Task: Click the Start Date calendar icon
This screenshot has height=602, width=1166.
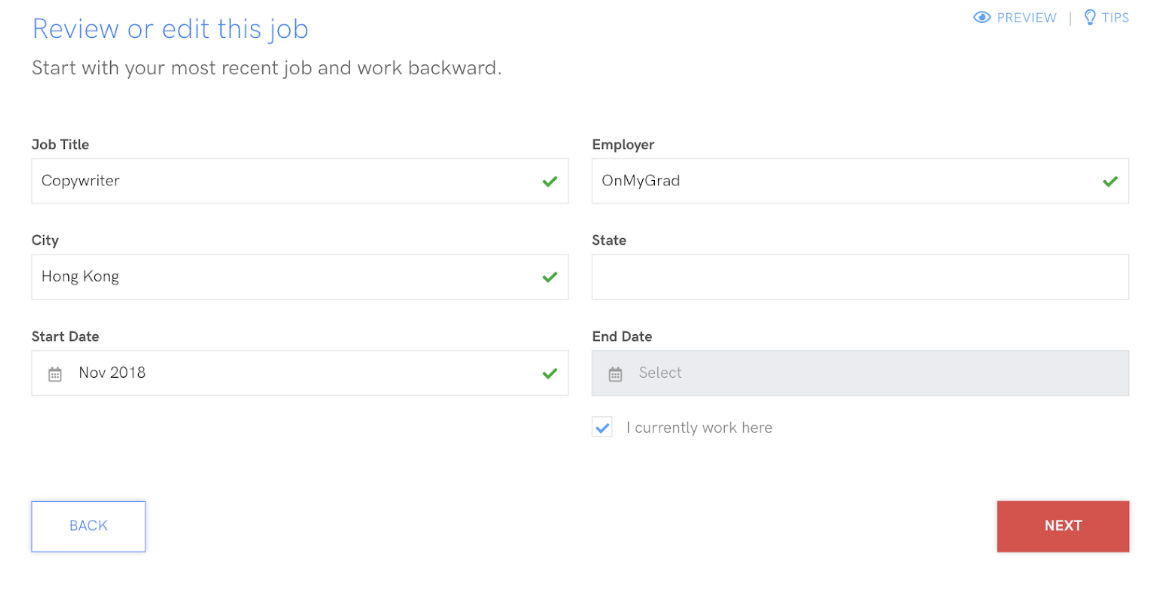Action: [55, 374]
